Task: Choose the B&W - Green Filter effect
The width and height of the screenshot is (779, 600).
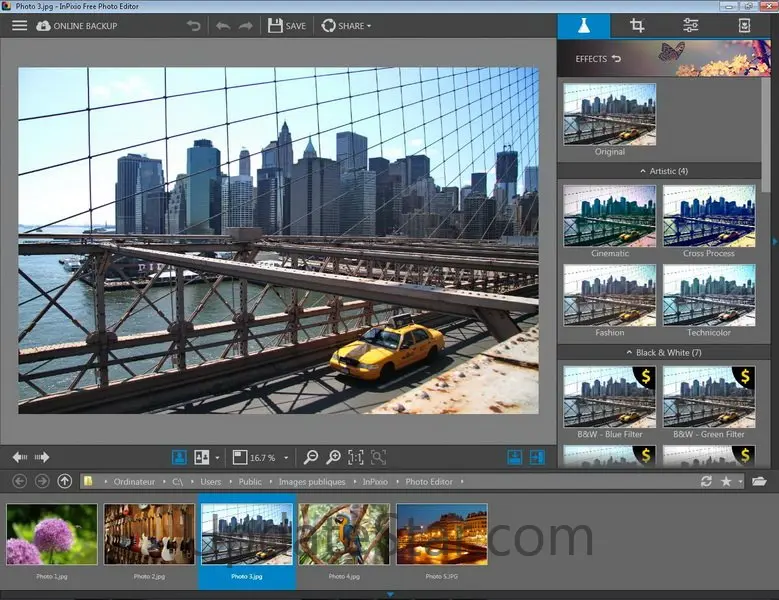Action: tap(709, 397)
